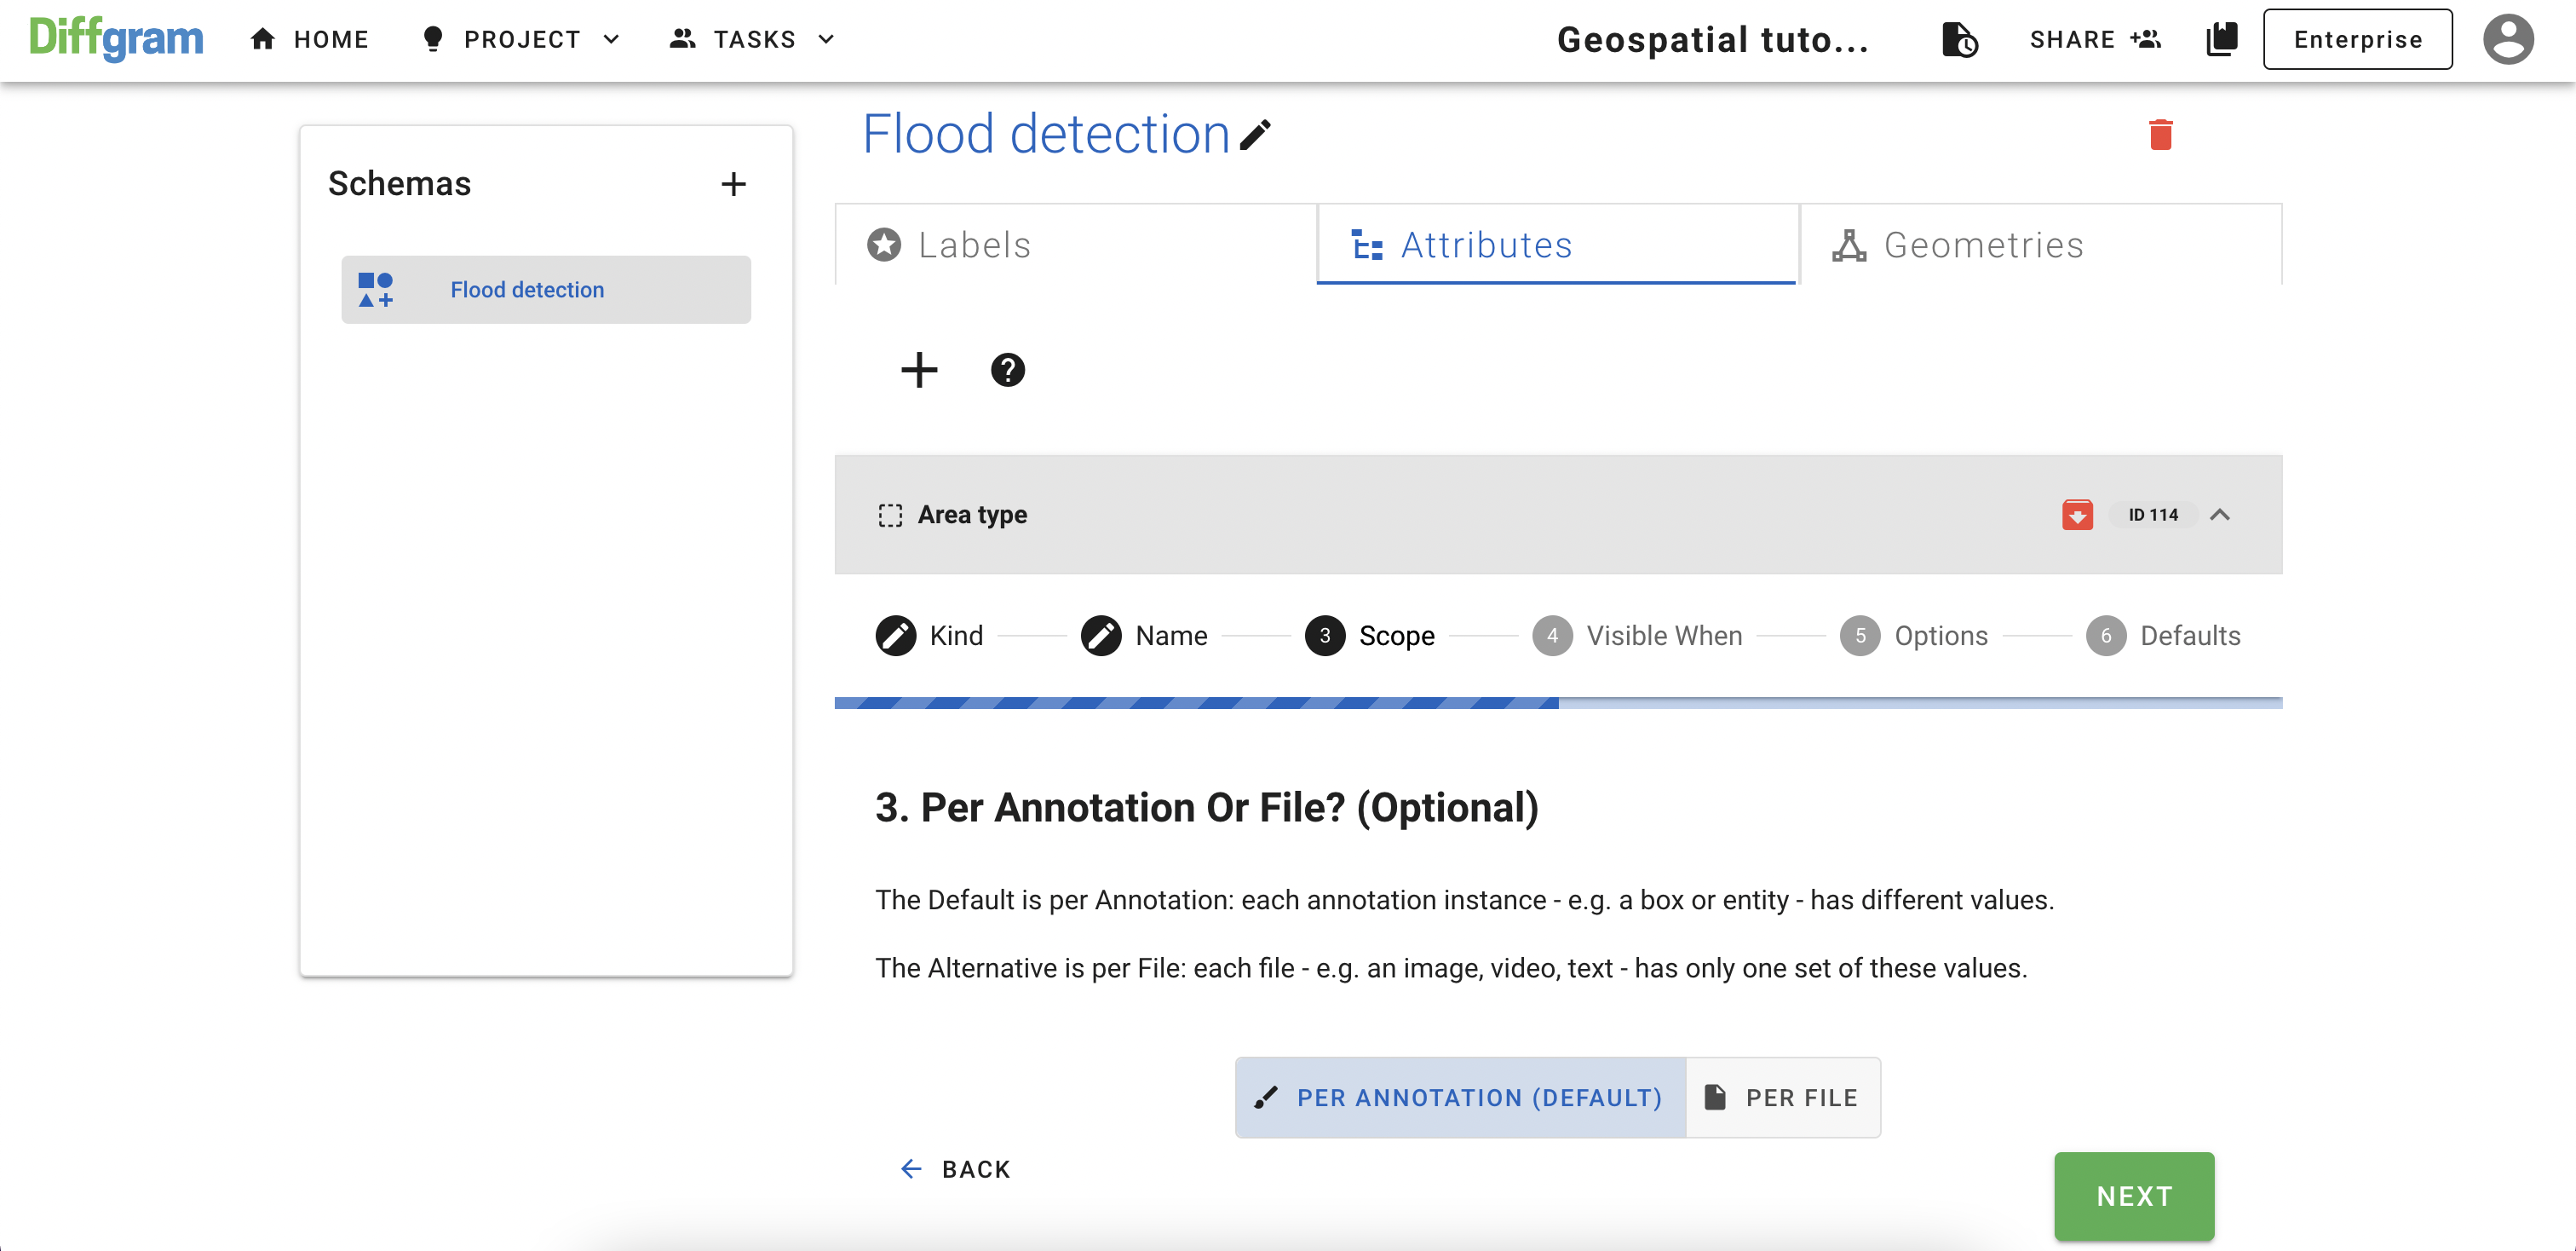This screenshot has width=2576, height=1251.
Task: Open the file history clock icon
Action: click(1959, 39)
